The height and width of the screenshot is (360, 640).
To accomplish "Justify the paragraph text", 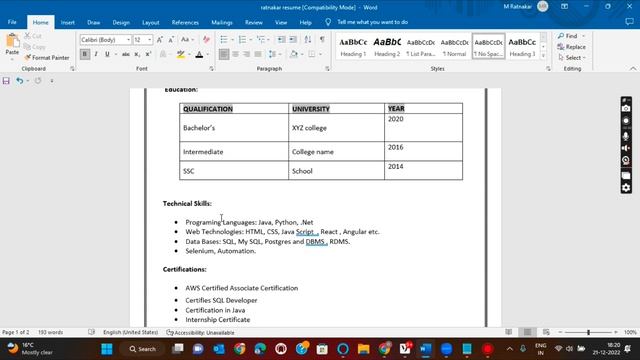I will coord(258,54).
